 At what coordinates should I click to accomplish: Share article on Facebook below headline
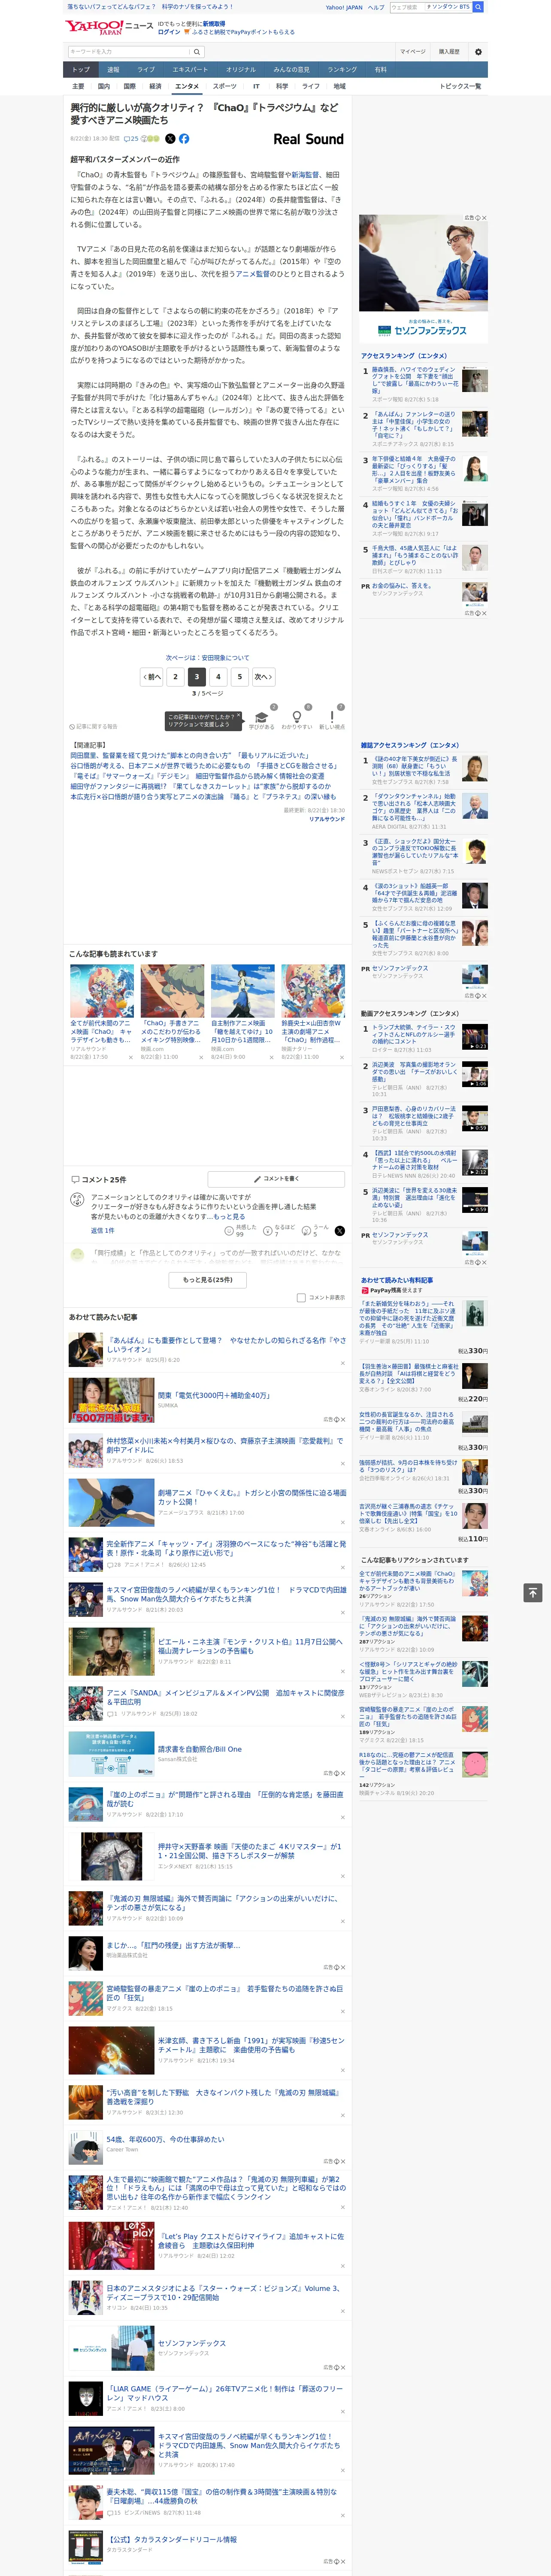184,139
